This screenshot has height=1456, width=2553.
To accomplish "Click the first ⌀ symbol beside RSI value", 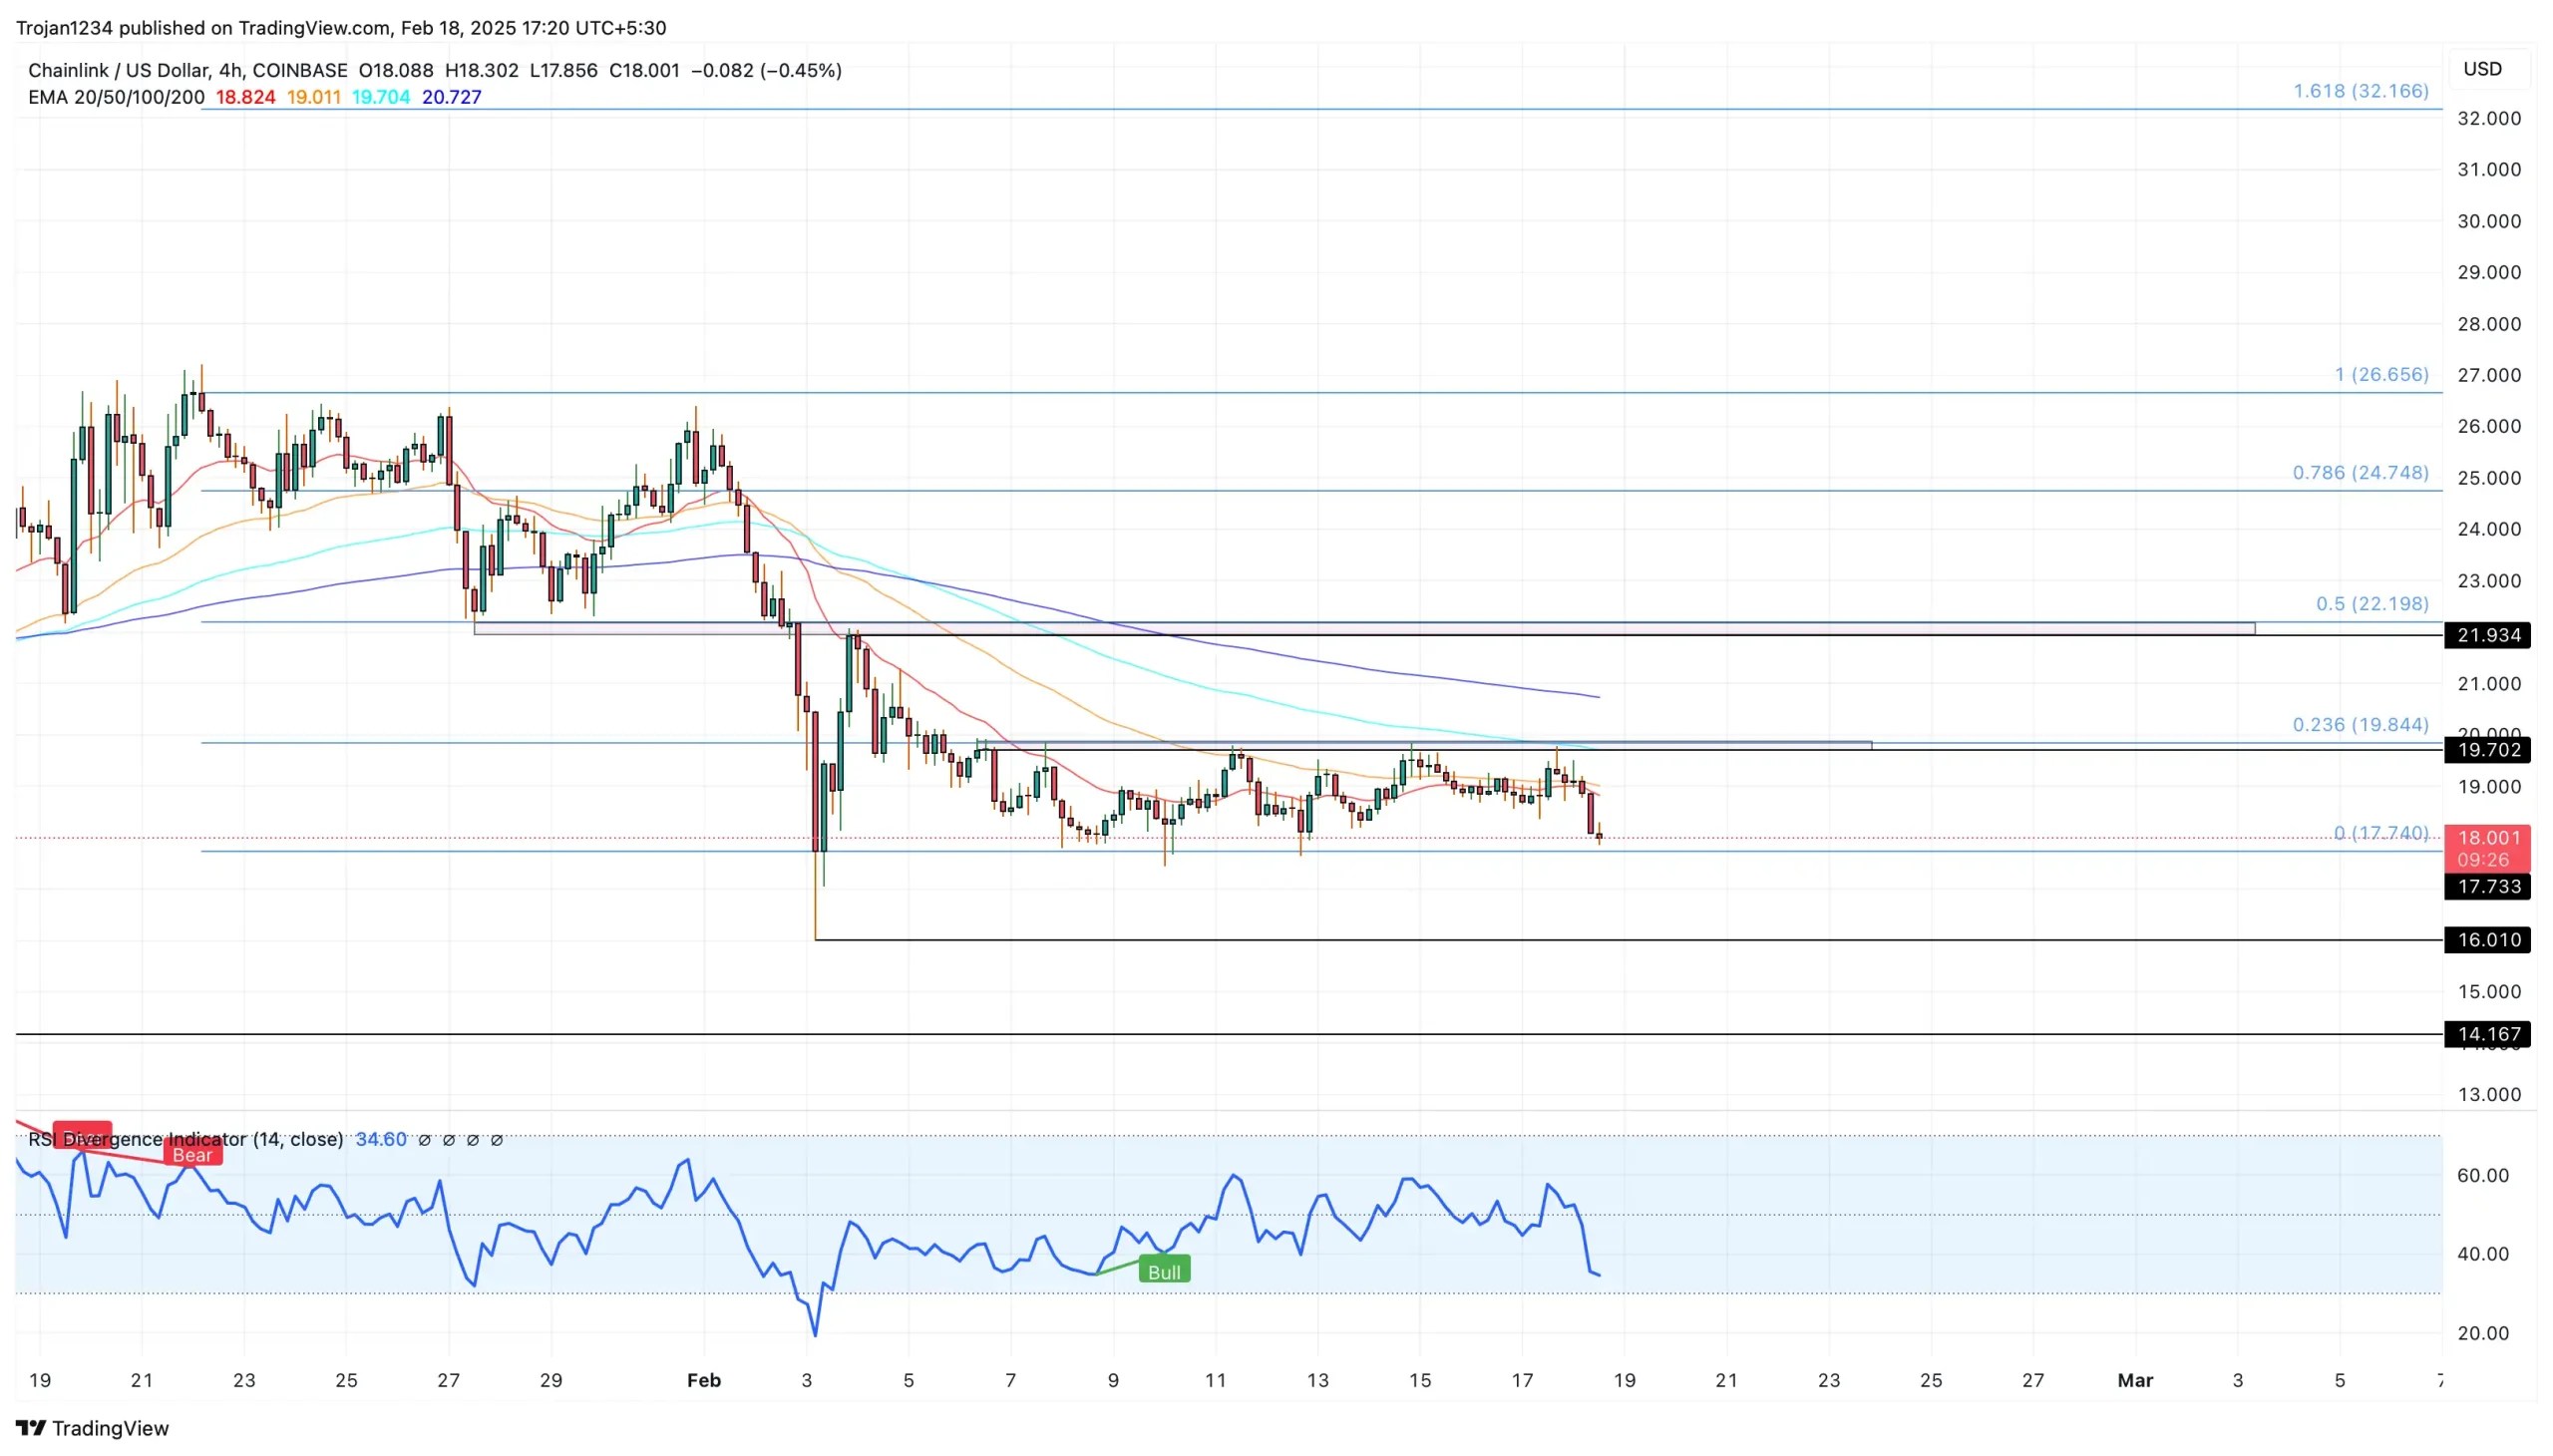I will tap(424, 1139).
